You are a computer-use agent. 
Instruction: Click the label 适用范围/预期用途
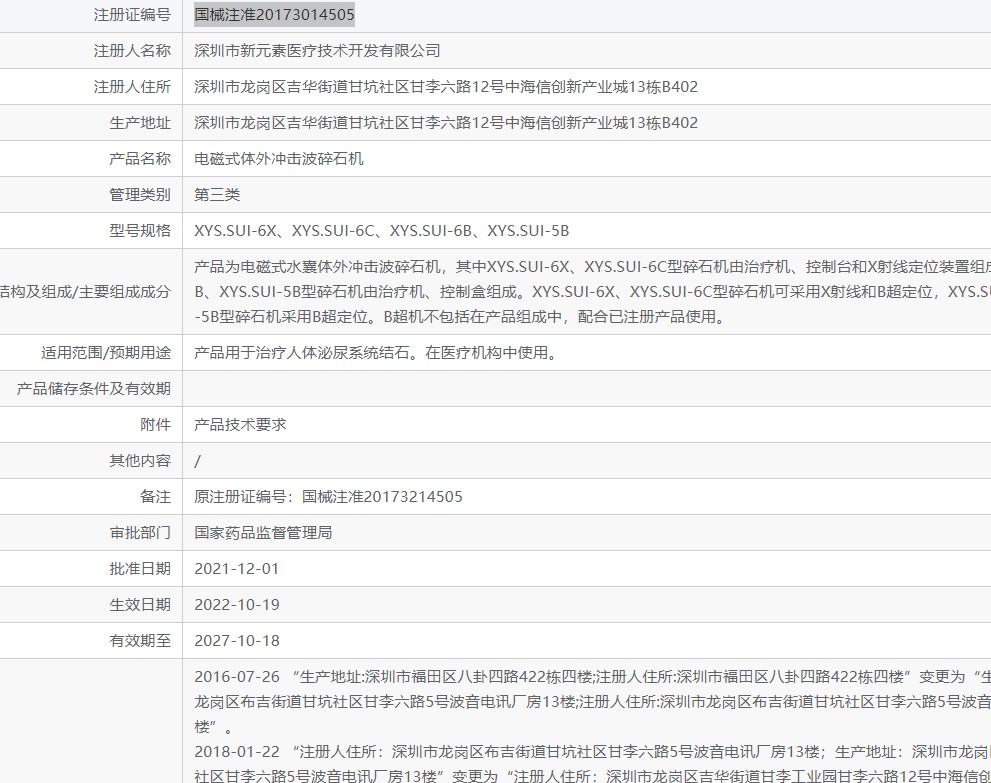pyautogui.click(x=106, y=353)
